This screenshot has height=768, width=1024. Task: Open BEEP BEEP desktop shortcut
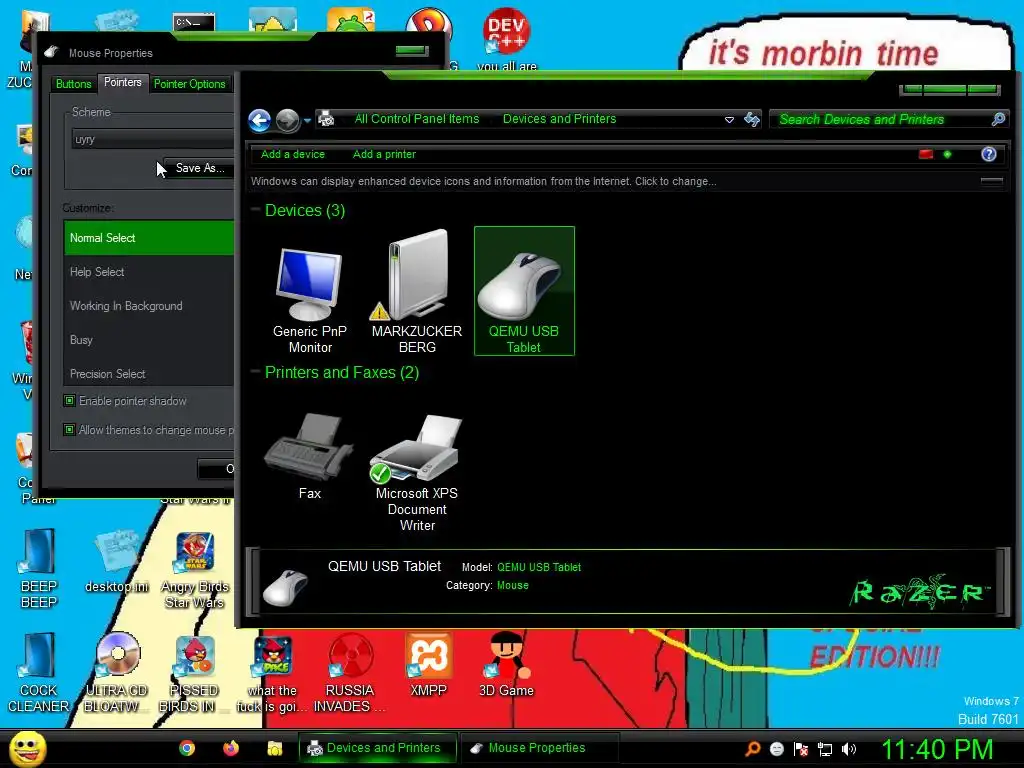[x=39, y=568]
